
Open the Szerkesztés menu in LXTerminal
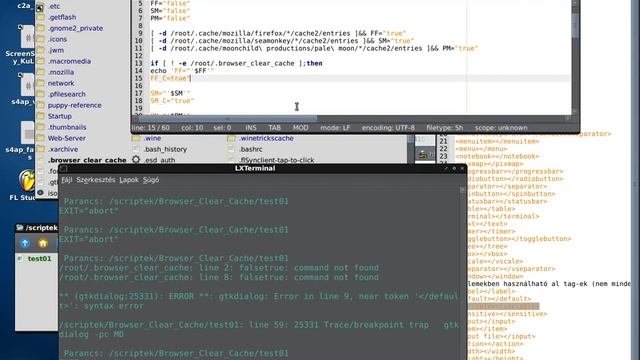click(x=96, y=180)
